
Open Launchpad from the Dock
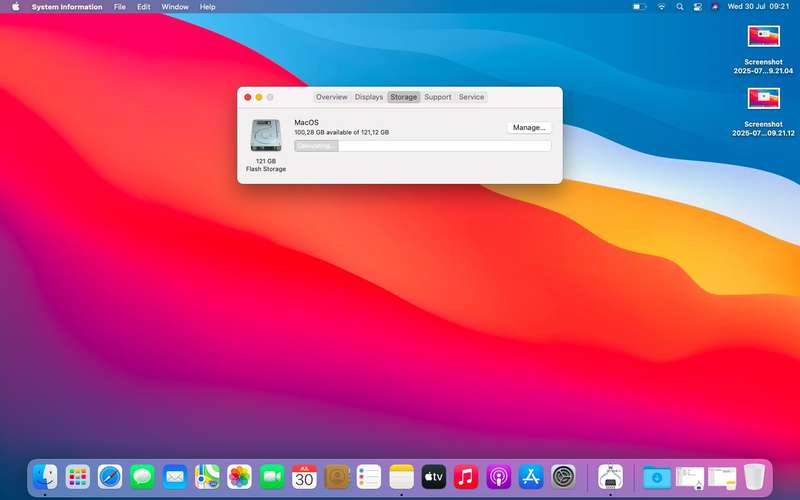(78, 477)
